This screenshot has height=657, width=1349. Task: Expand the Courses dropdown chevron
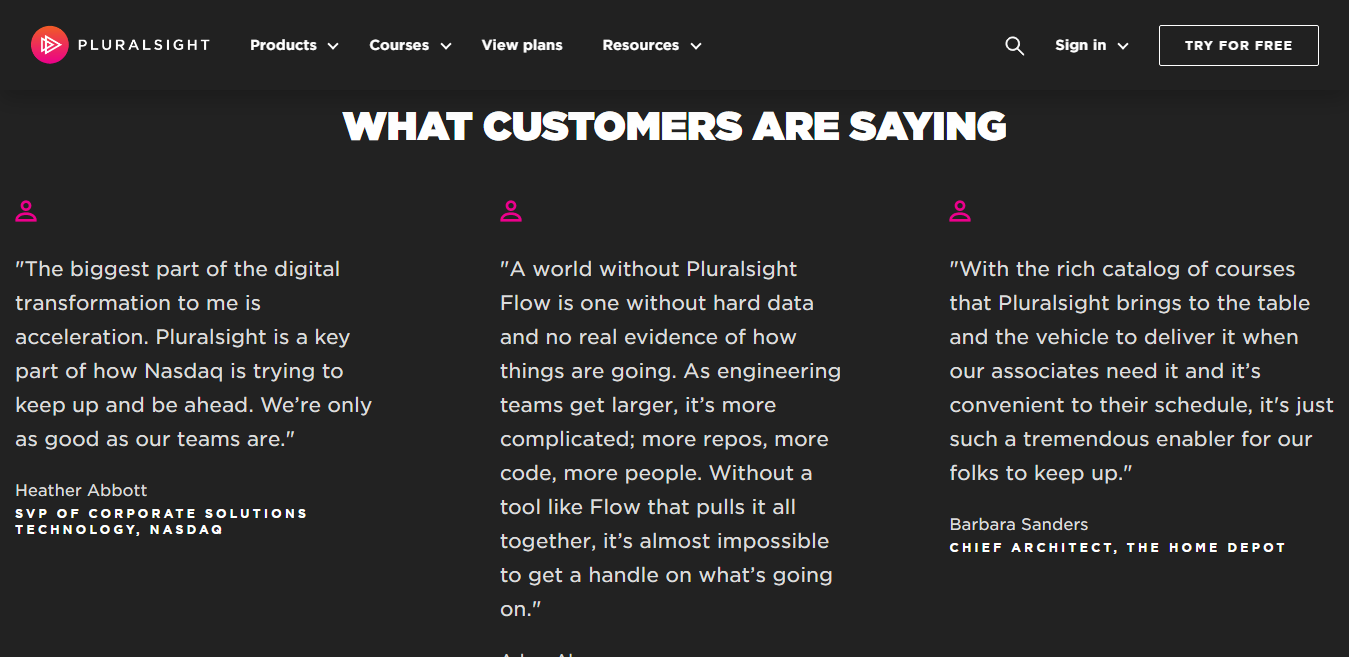(x=446, y=46)
